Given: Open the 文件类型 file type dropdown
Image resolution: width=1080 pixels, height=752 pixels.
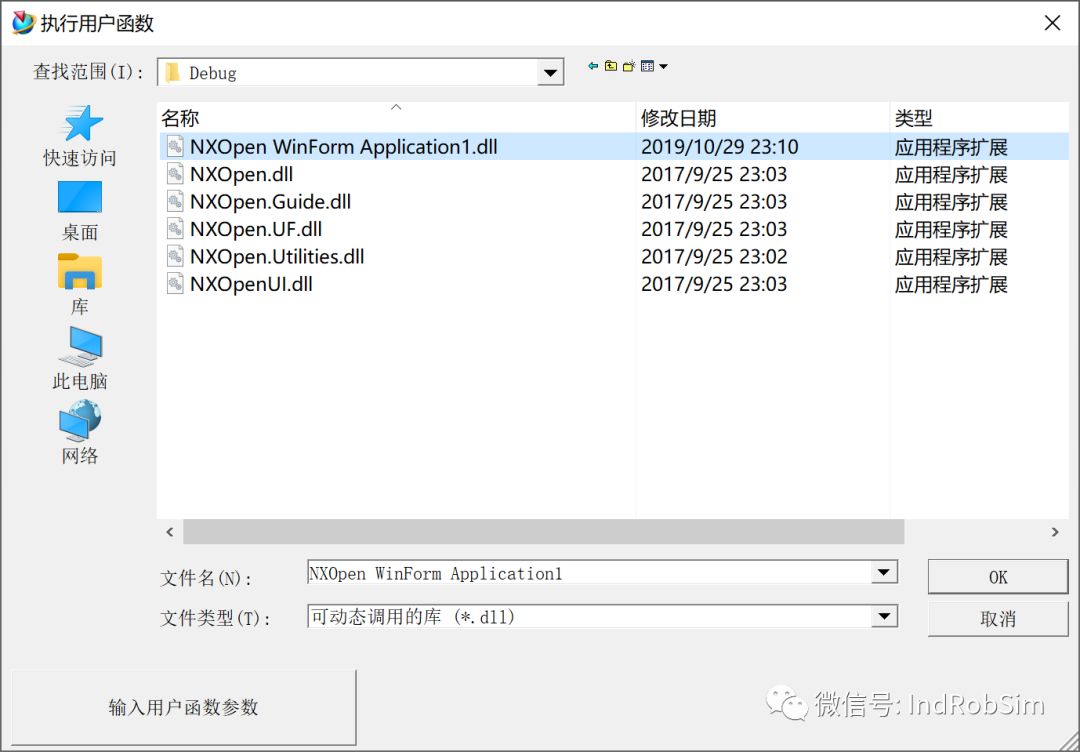Looking at the screenshot, I should coord(884,616).
